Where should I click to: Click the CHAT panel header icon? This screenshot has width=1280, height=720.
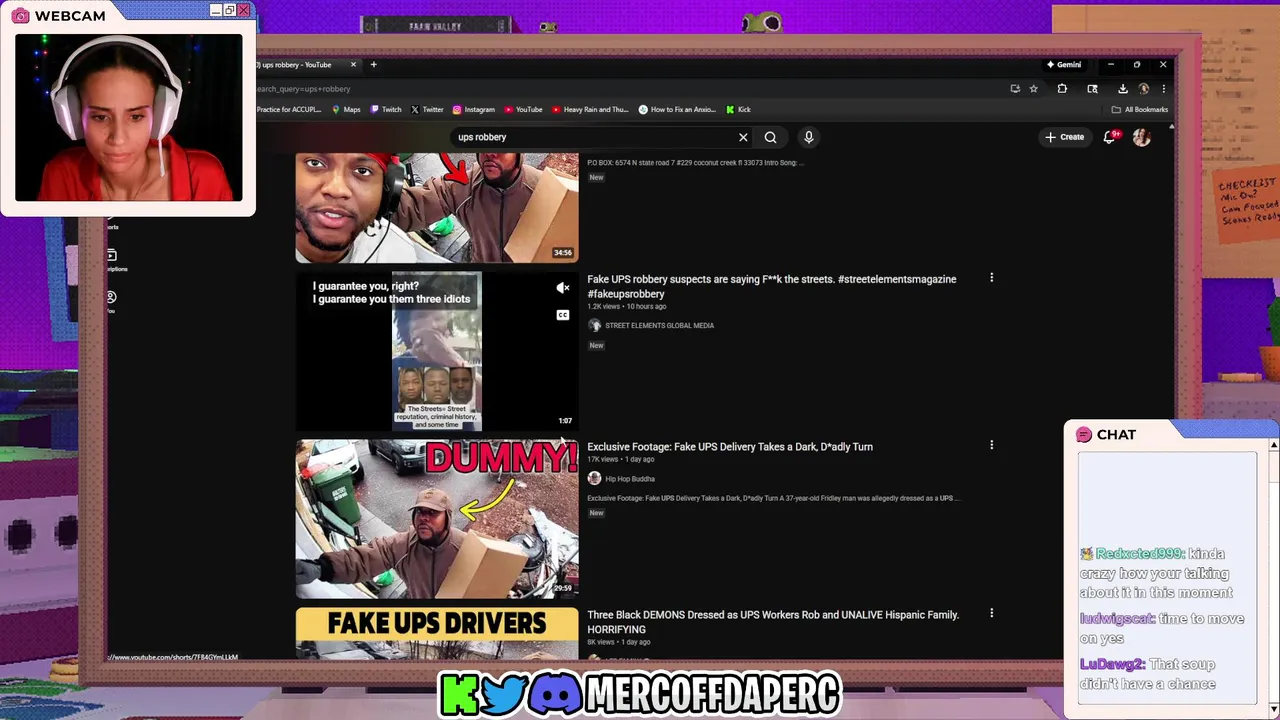pyautogui.click(x=1084, y=435)
